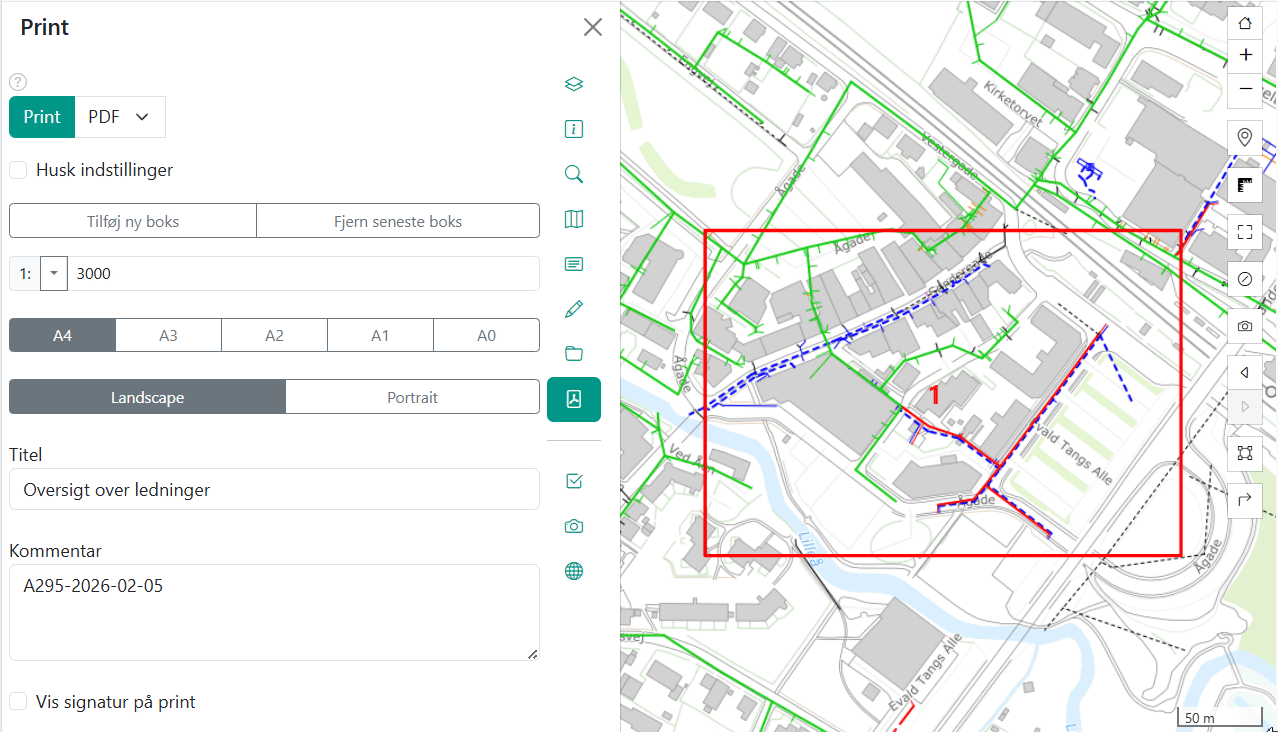
Task: Enable the Husk indstillinger checkbox
Action: 18,170
